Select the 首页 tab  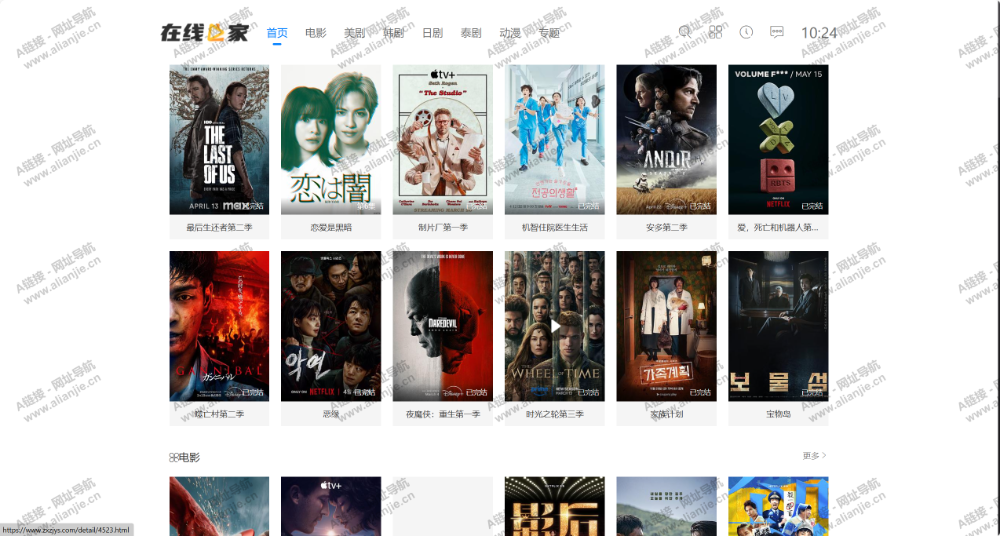point(277,33)
